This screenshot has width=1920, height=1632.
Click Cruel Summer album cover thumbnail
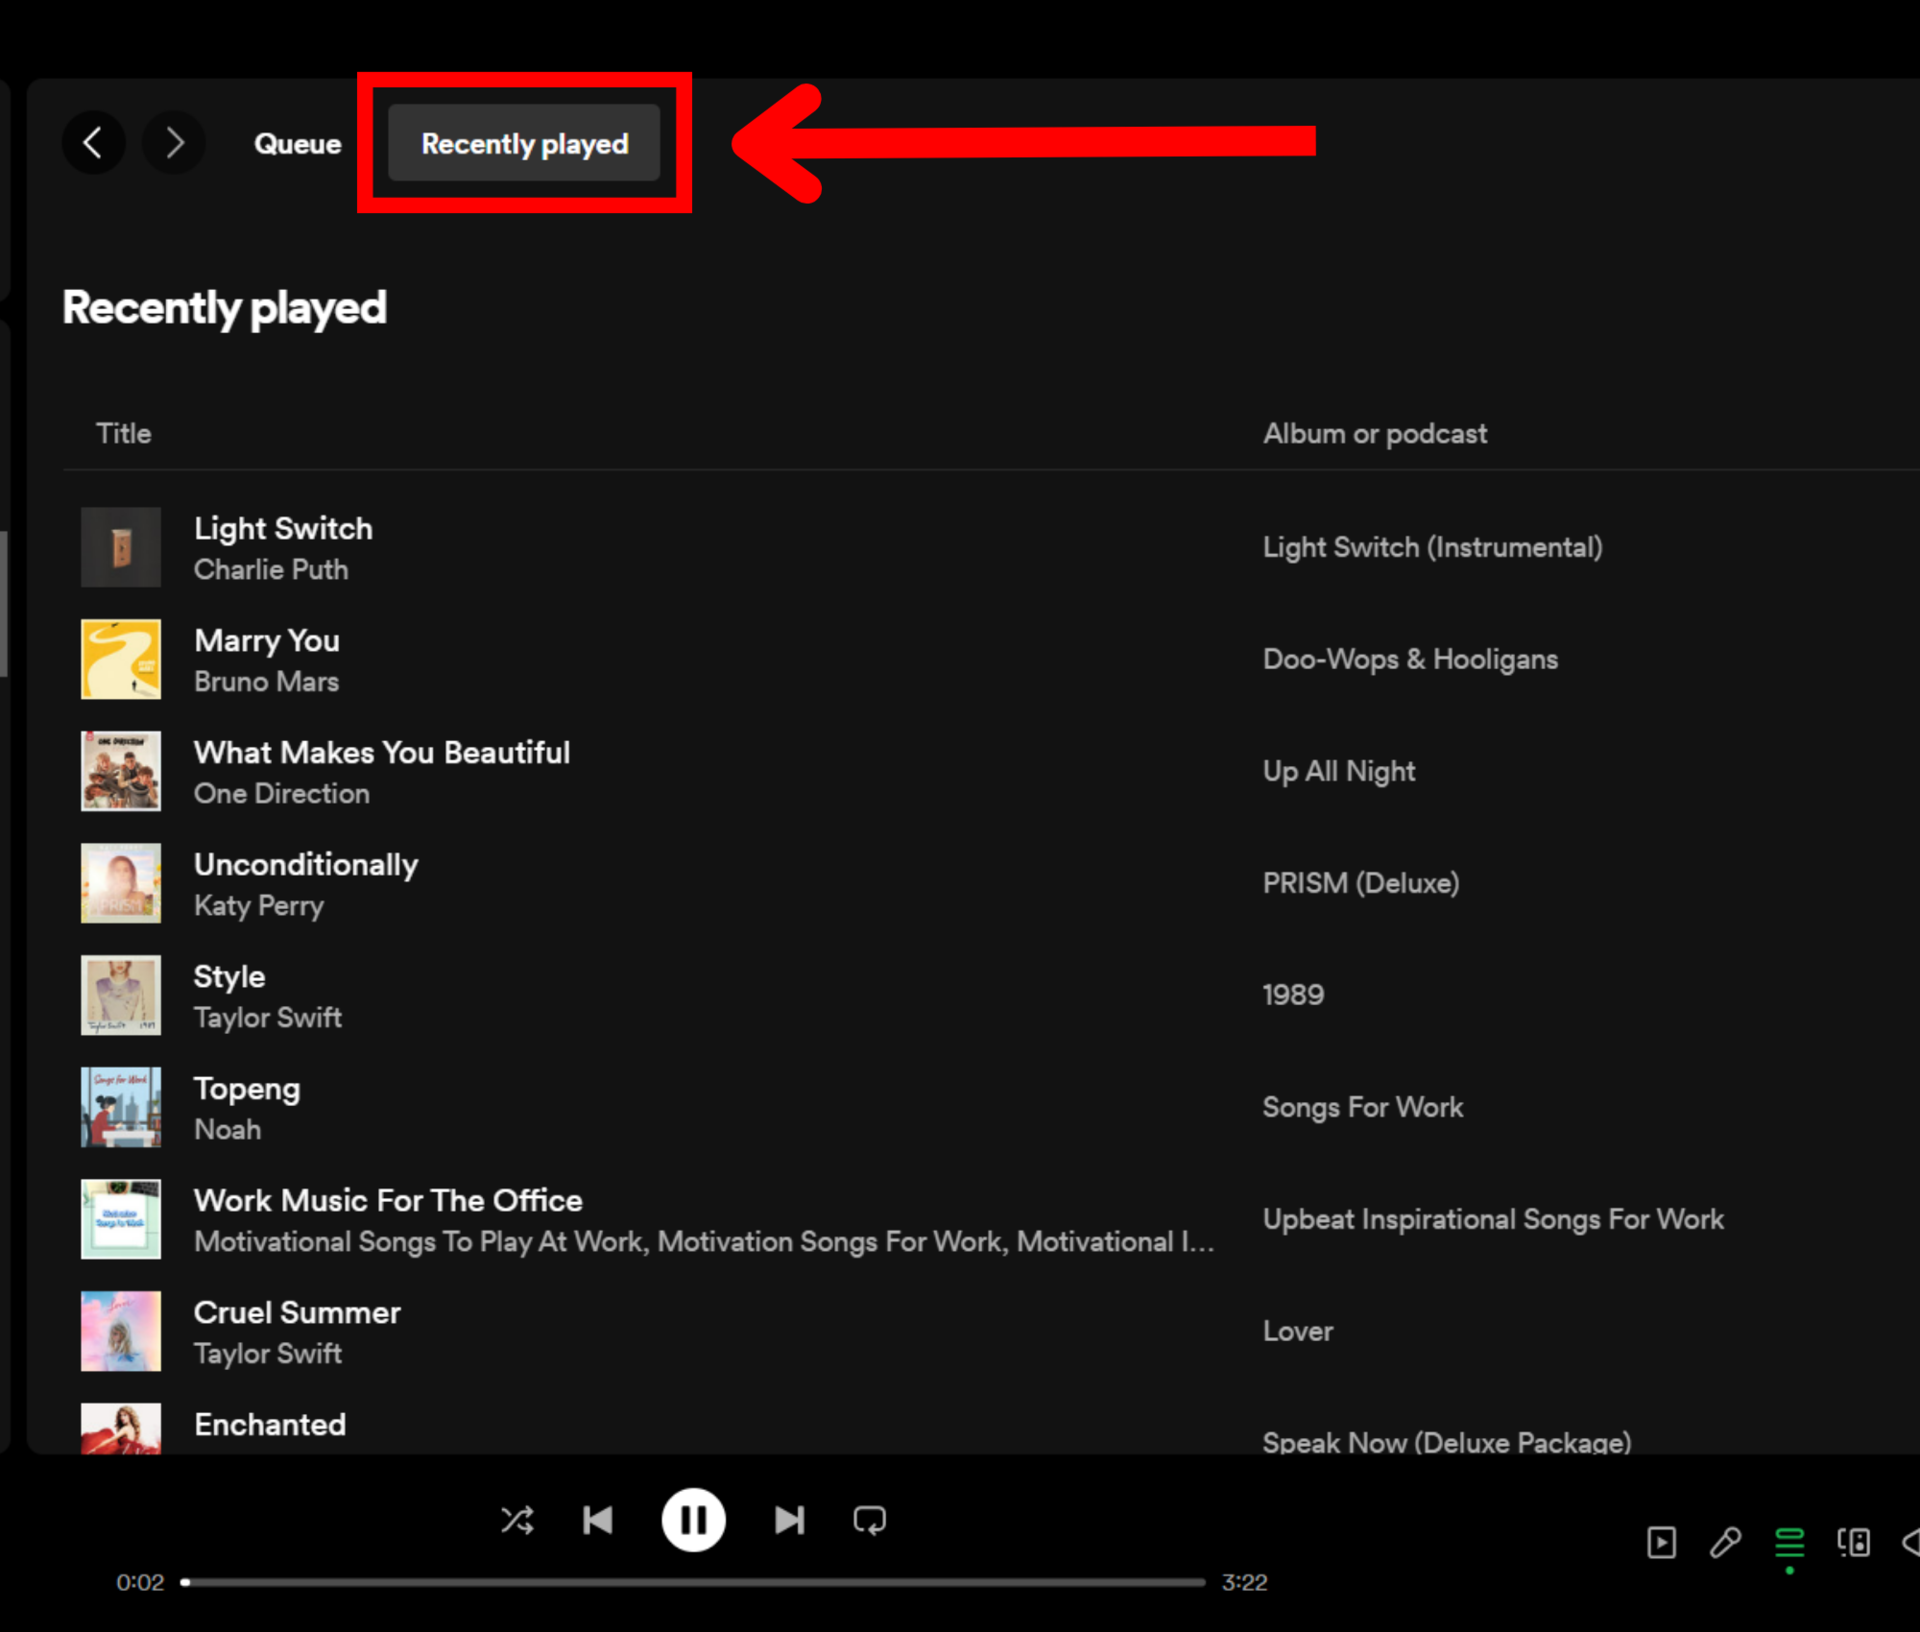121,1331
